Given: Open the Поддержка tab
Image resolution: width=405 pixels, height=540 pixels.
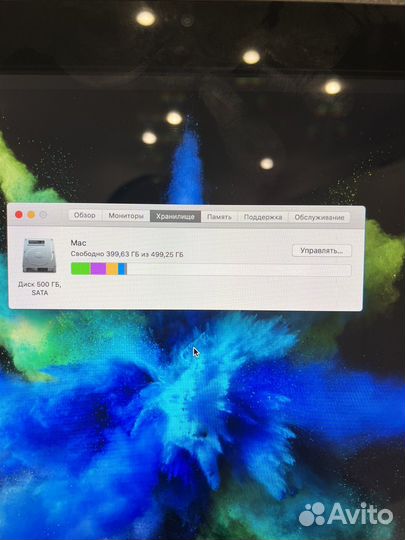Looking at the screenshot, I should pyautogui.click(x=263, y=217).
